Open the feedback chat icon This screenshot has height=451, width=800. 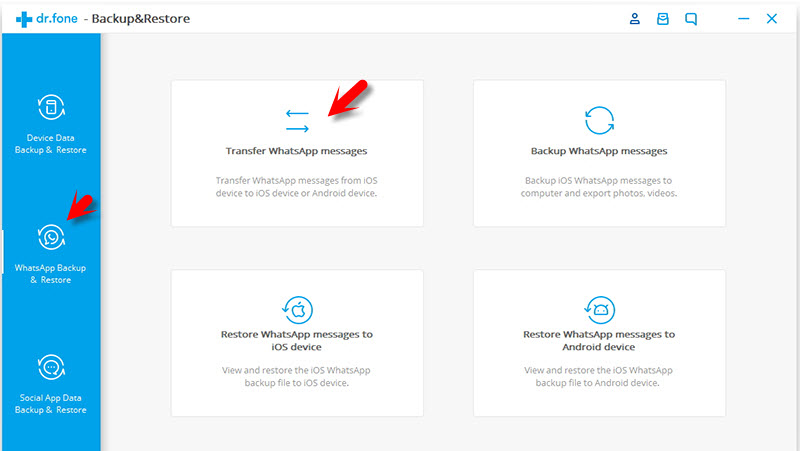691,19
